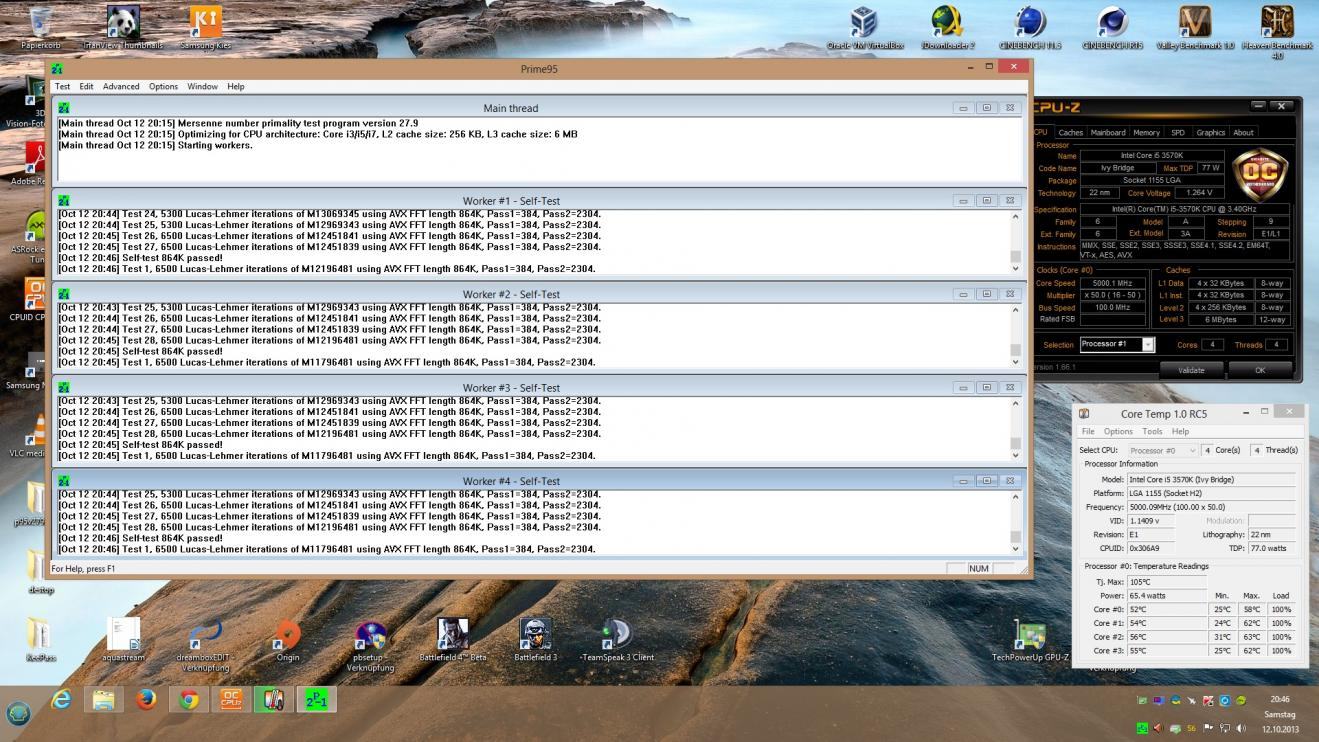
Task: Open Core Temp Help menu
Action: click(1180, 431)
